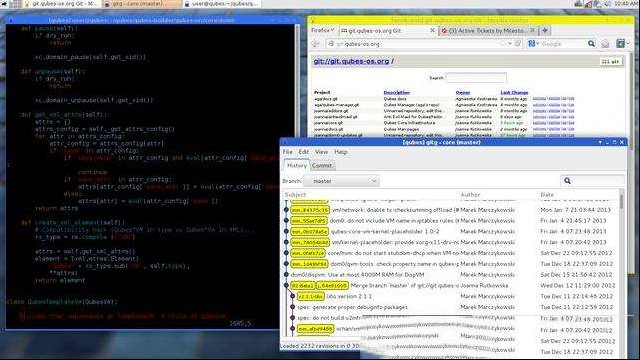This screenshot has height=360, width=640.
Task: Open the git://git.qubes-os.org link
Action: 351,61
